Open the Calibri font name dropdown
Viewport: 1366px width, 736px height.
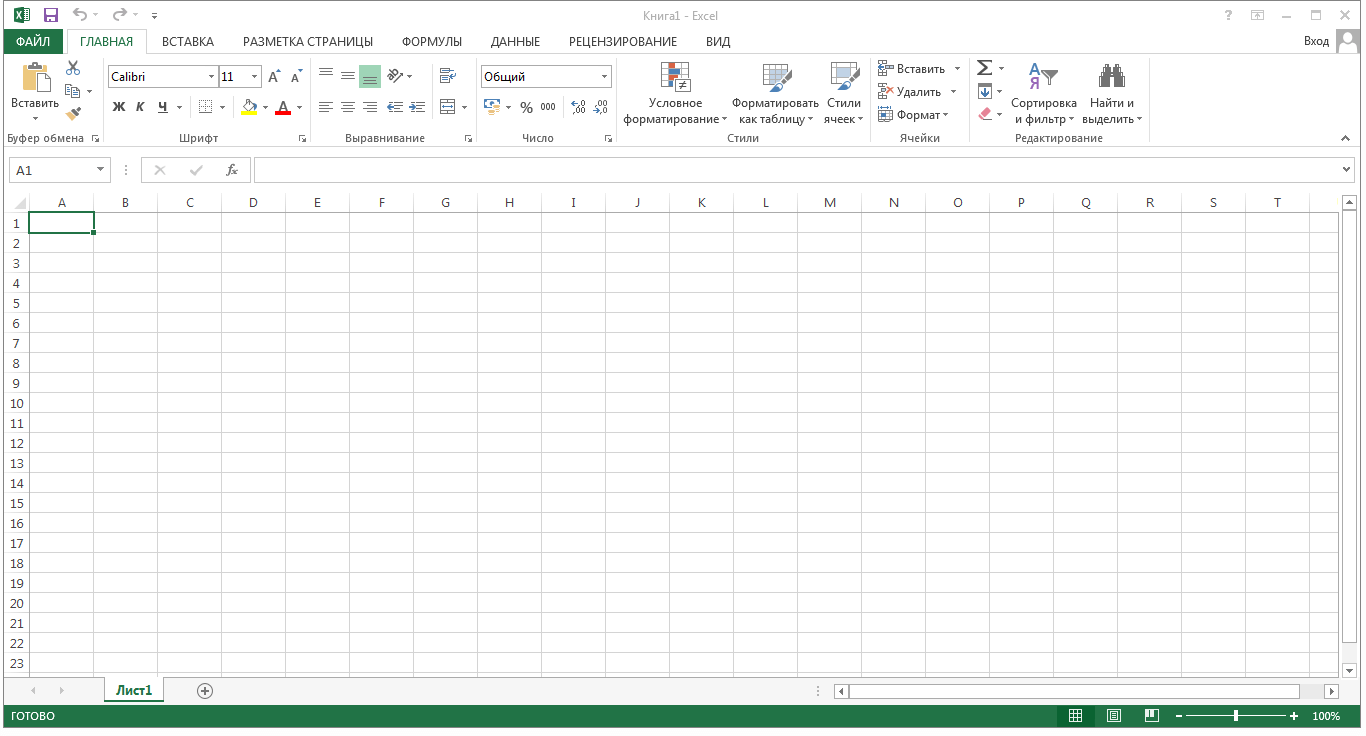[x=211, y=77]
